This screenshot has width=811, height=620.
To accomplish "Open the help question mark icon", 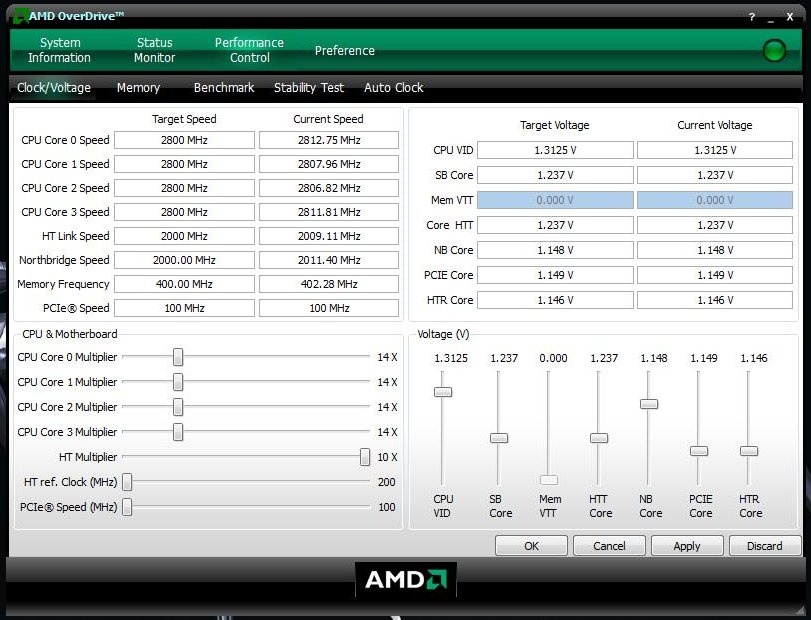I will pyautogui.click(x=752, y=17).
